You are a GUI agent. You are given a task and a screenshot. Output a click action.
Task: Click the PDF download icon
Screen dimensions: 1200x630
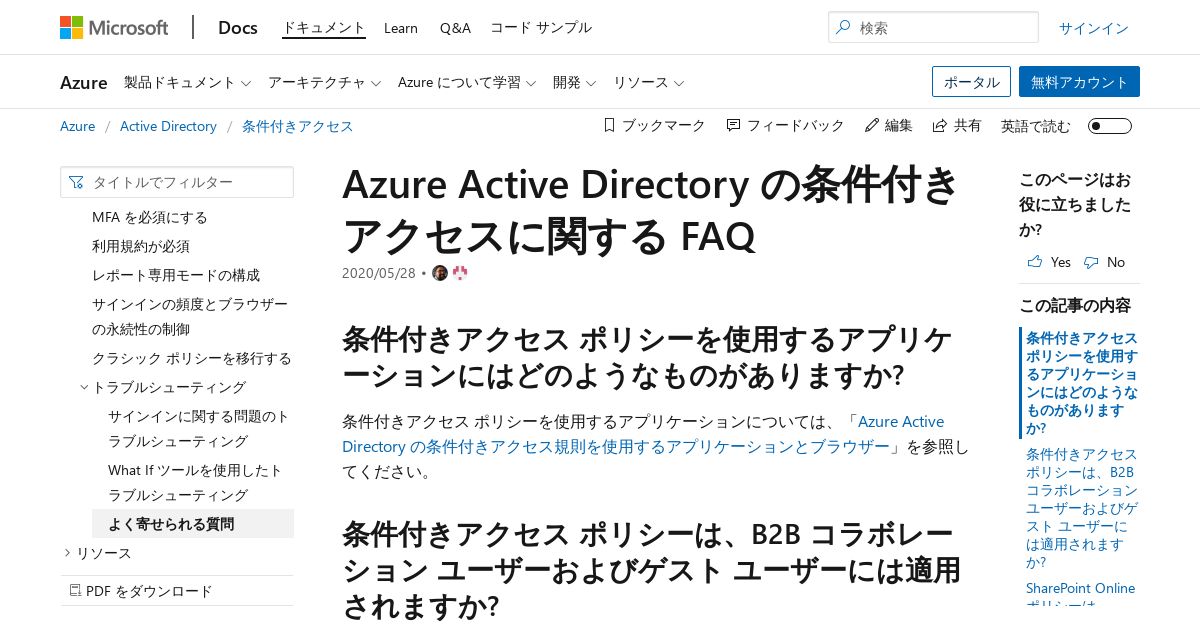(75, 591)
